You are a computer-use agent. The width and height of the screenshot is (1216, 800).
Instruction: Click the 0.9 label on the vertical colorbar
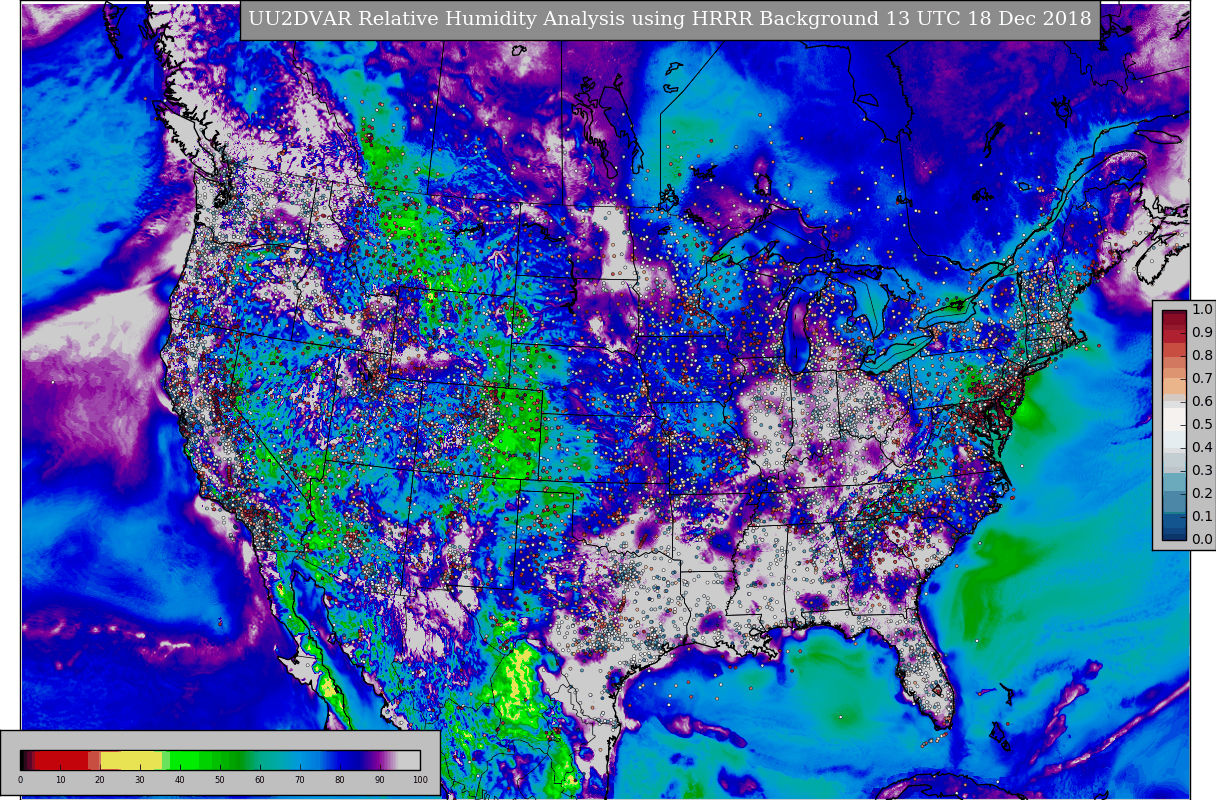coord(1202,333)
